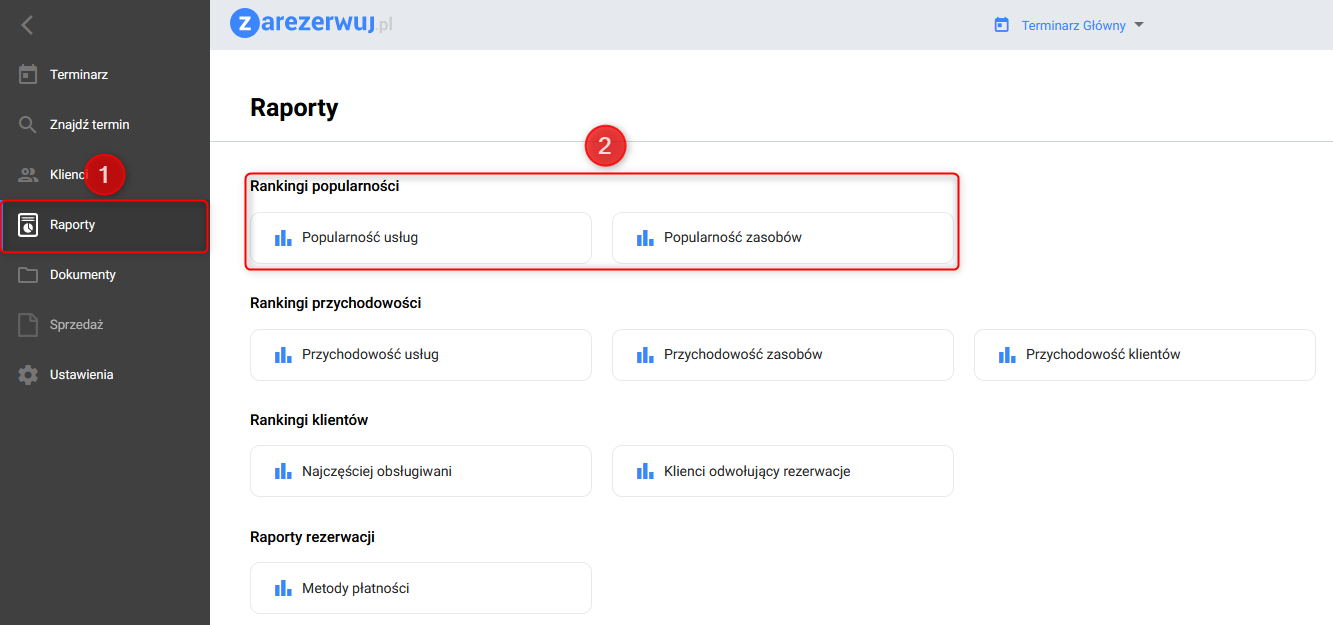Click the calendar icon beside Terminarz Główny
The width and height of the screenshot is (1333, 625).
click(x=1001, y=25)
